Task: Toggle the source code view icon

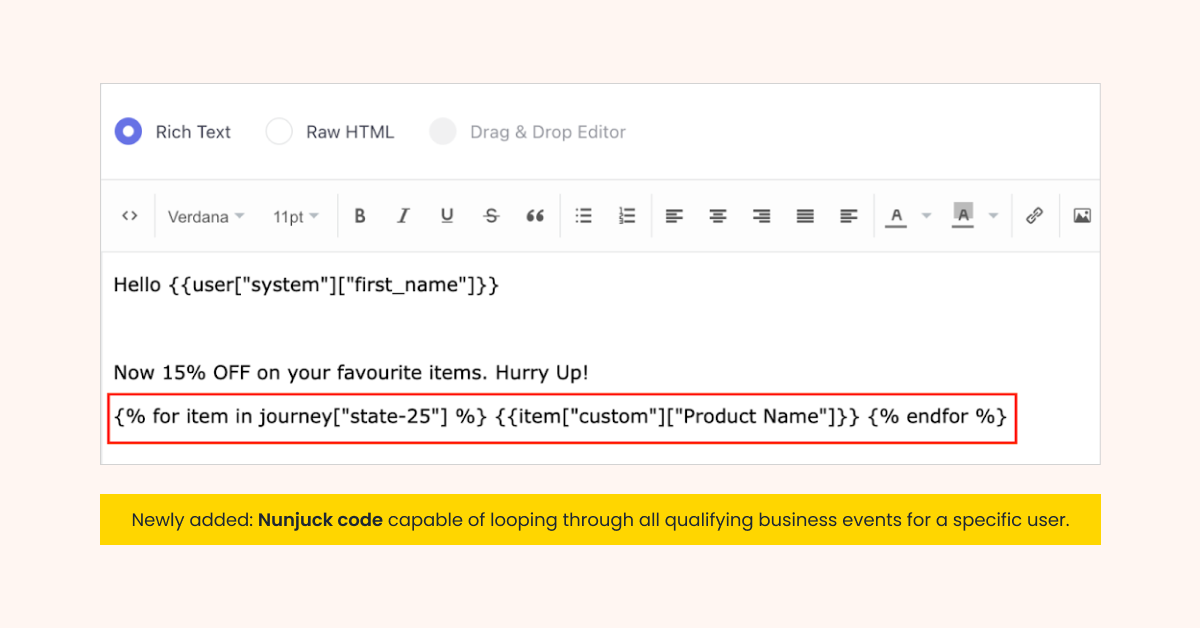Action: pyautogui.click(x=129, y=216)
